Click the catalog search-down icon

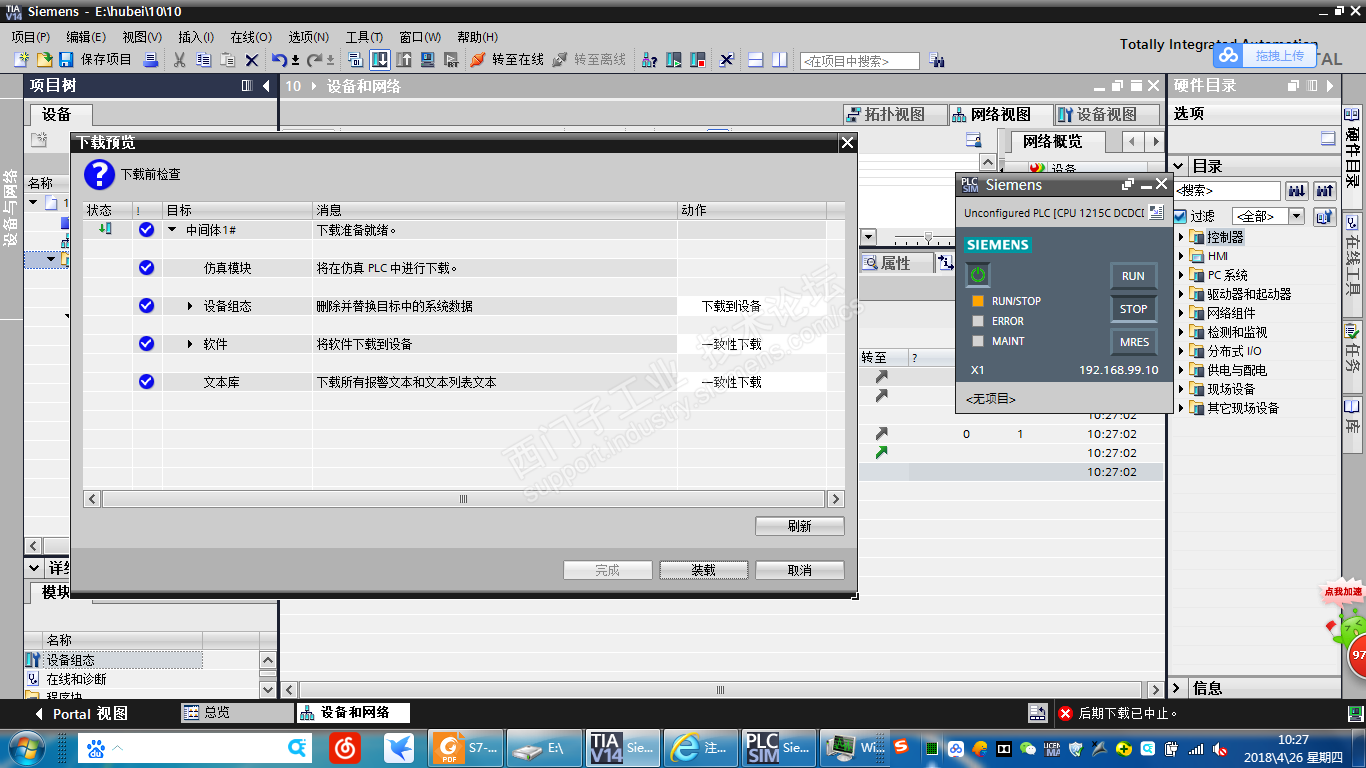tap(1297, 190)
